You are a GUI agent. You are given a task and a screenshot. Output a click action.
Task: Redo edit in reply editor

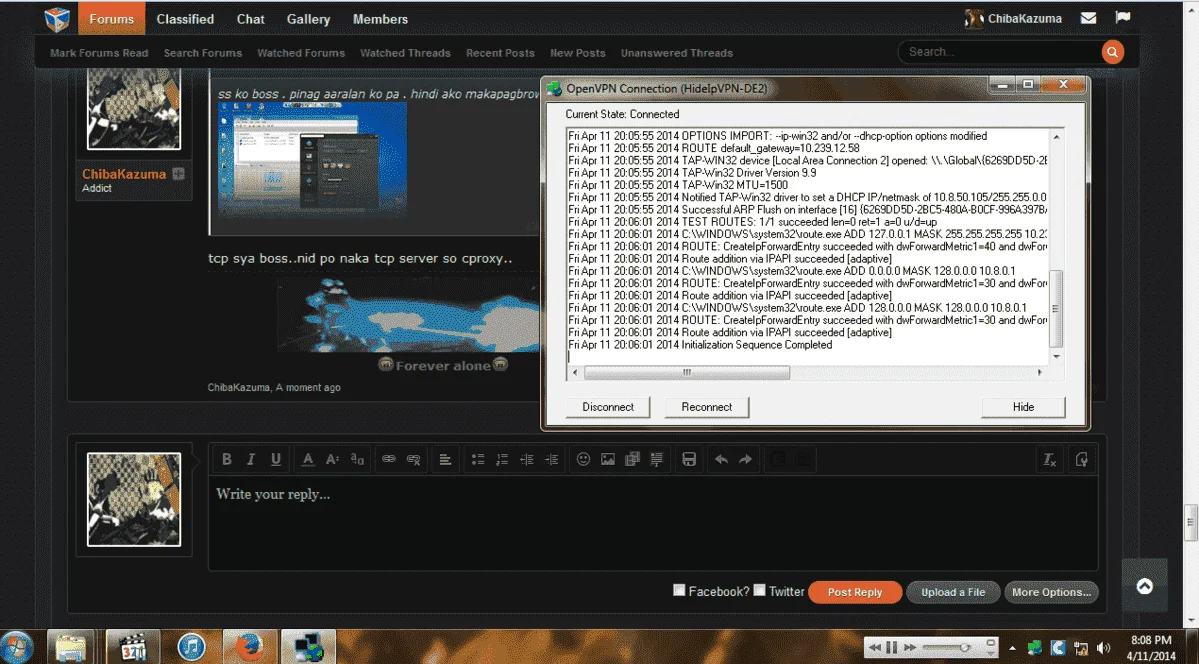point(746,459)
